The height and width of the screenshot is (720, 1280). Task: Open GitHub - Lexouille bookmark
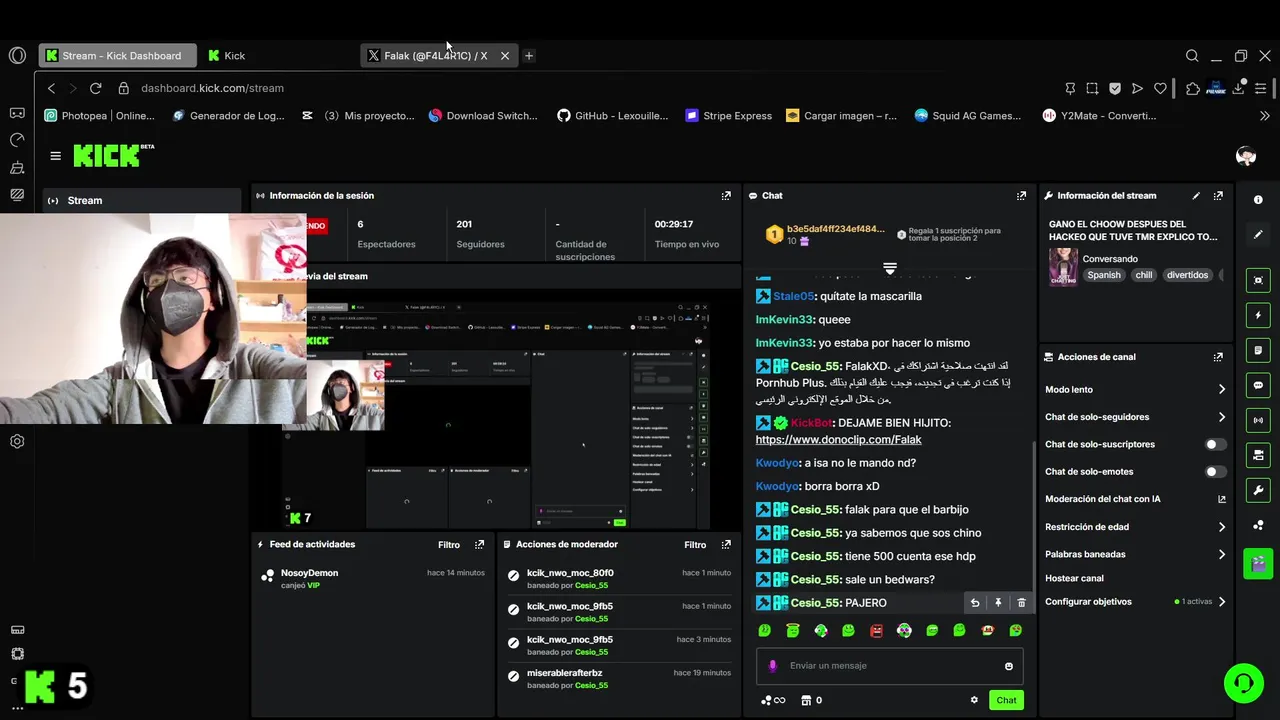pyautogui.click(x=612, y=116)
